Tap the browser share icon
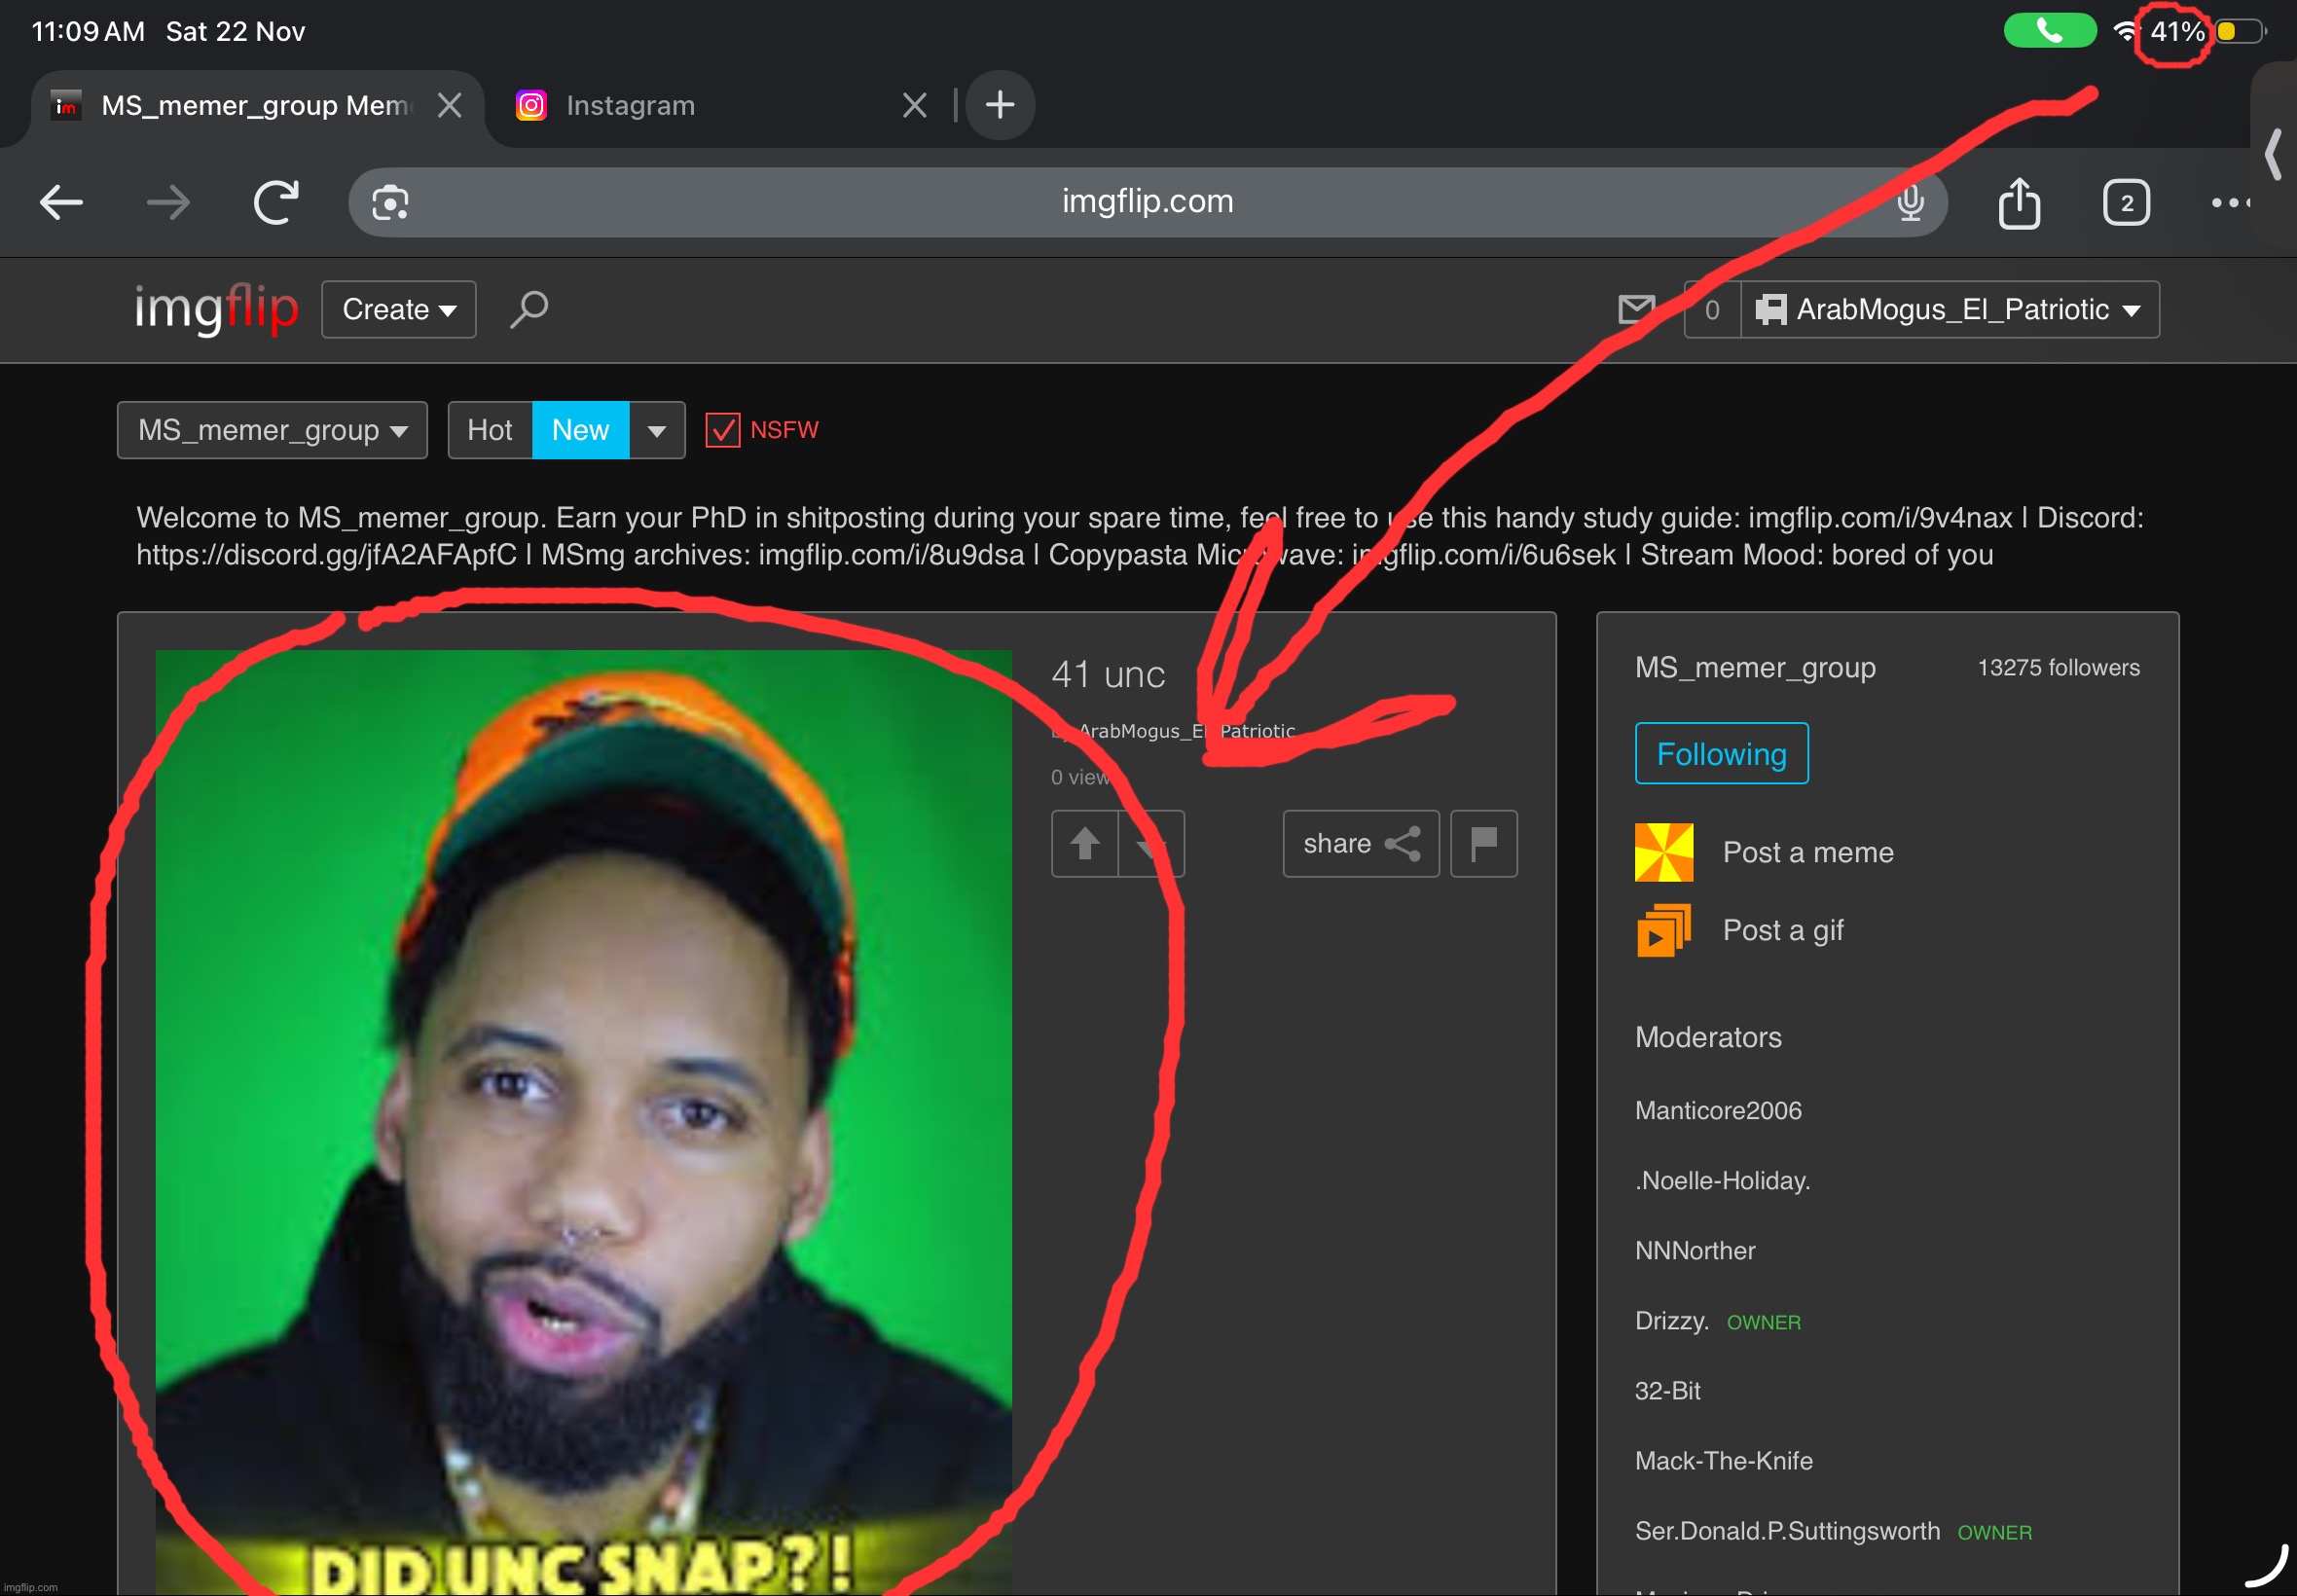 coord(2018,203)
